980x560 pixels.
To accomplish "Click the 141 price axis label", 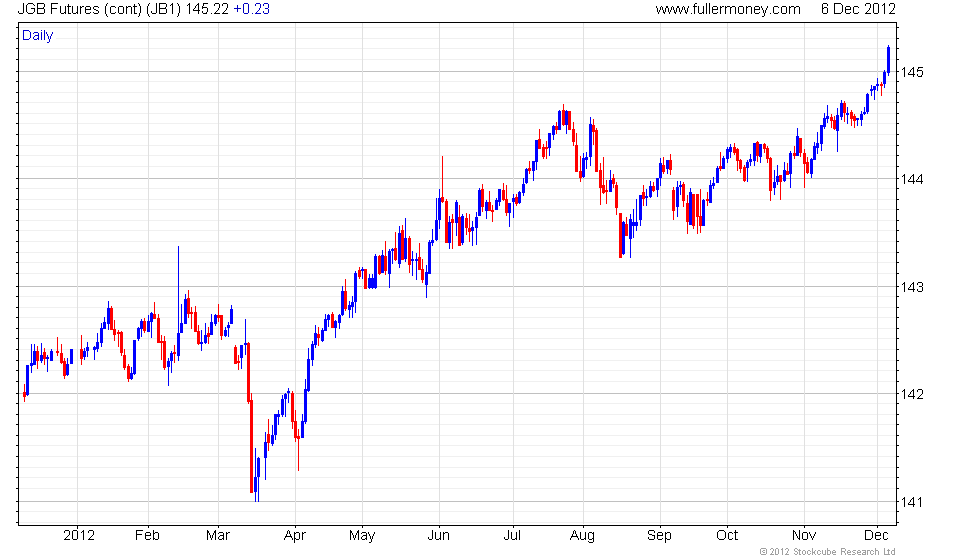I will pos(911,502).
